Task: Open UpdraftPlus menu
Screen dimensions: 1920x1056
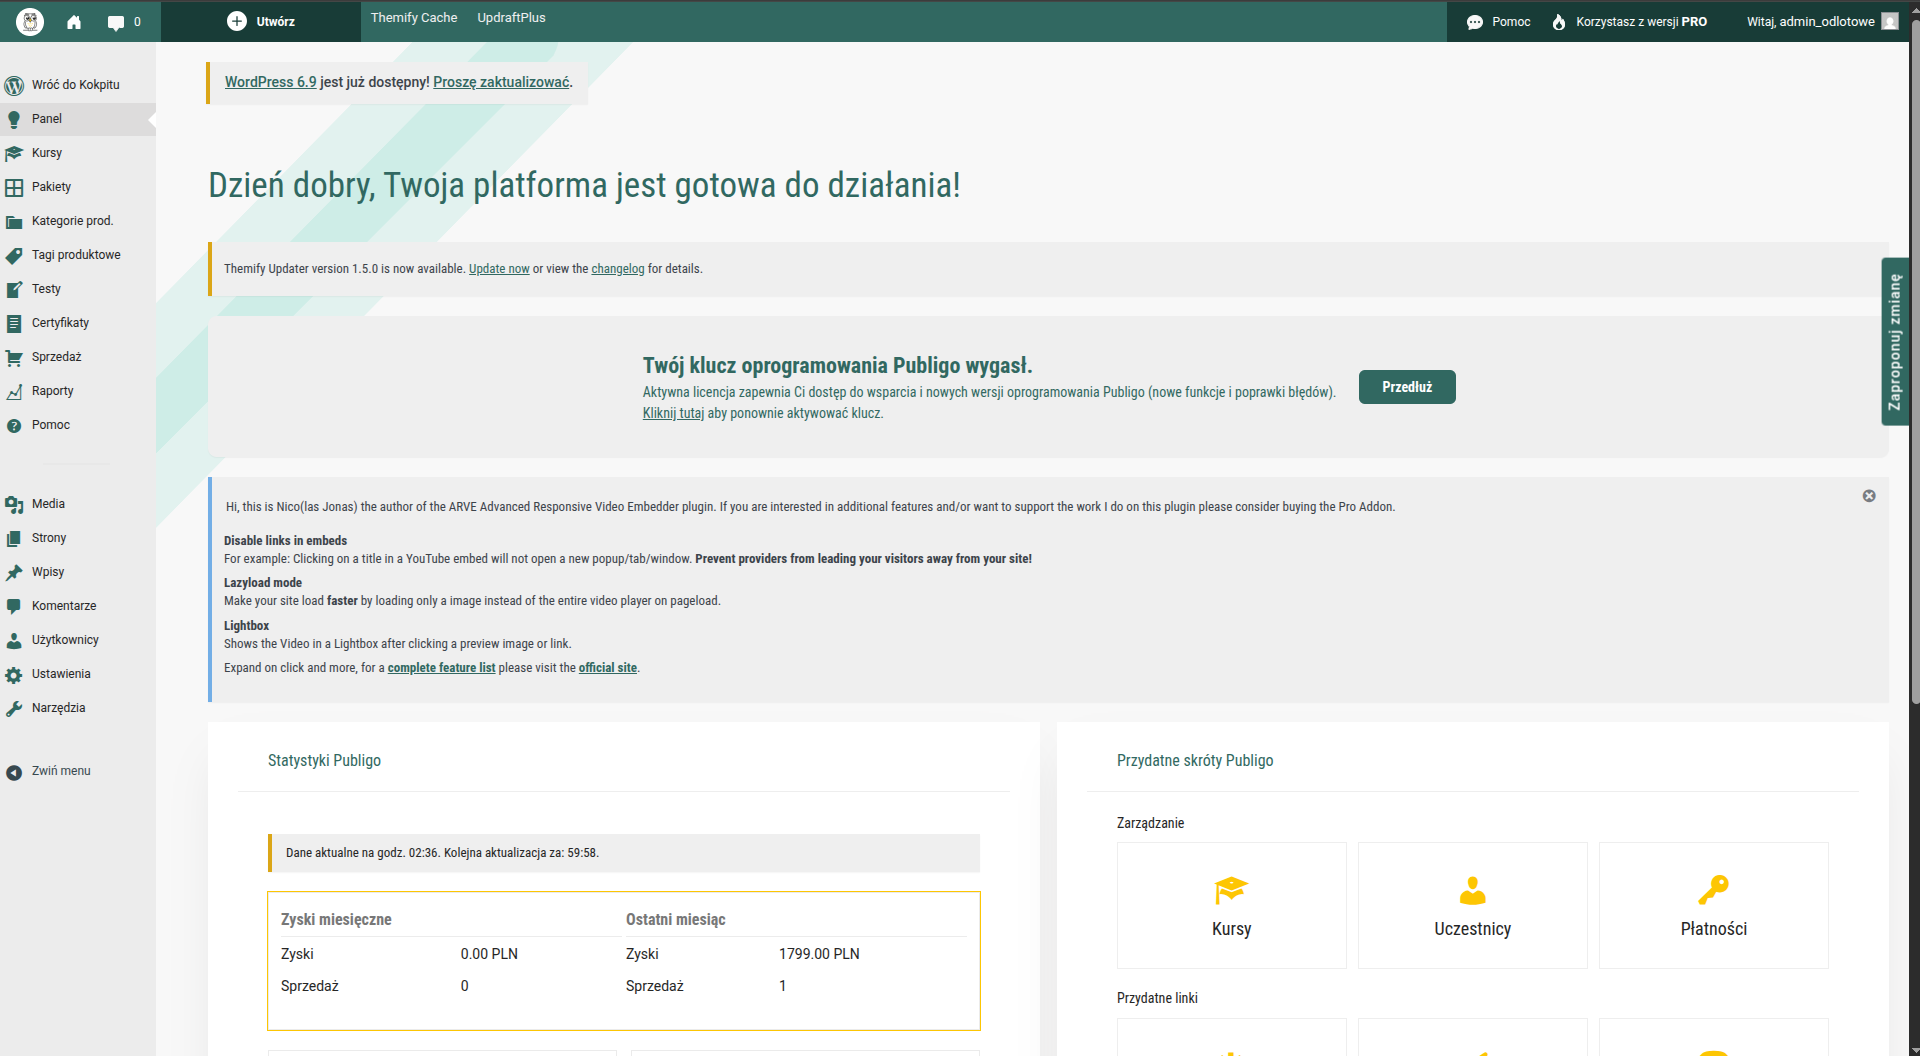Action: 511,18
